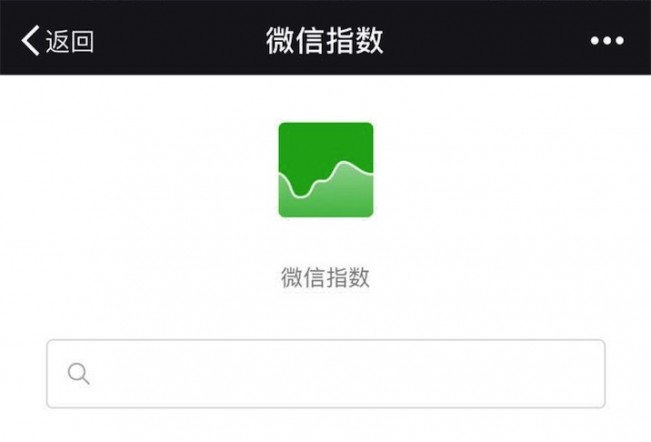Click the magnifying glass search icon
Screen dimensions: 651x442
[78, 374]
